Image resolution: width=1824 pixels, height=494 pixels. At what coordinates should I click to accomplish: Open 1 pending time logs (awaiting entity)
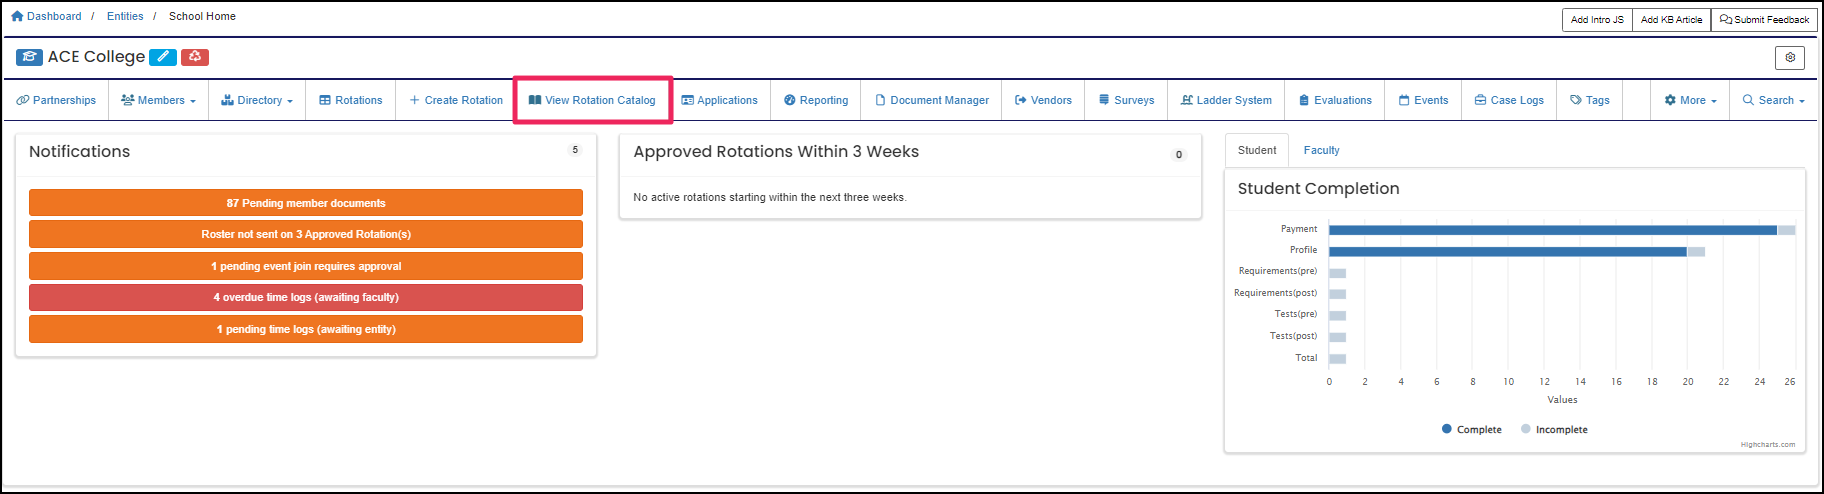(306, 329)
